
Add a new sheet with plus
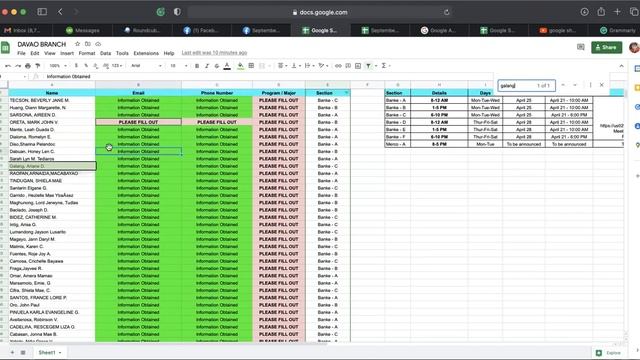click(12, 352)
